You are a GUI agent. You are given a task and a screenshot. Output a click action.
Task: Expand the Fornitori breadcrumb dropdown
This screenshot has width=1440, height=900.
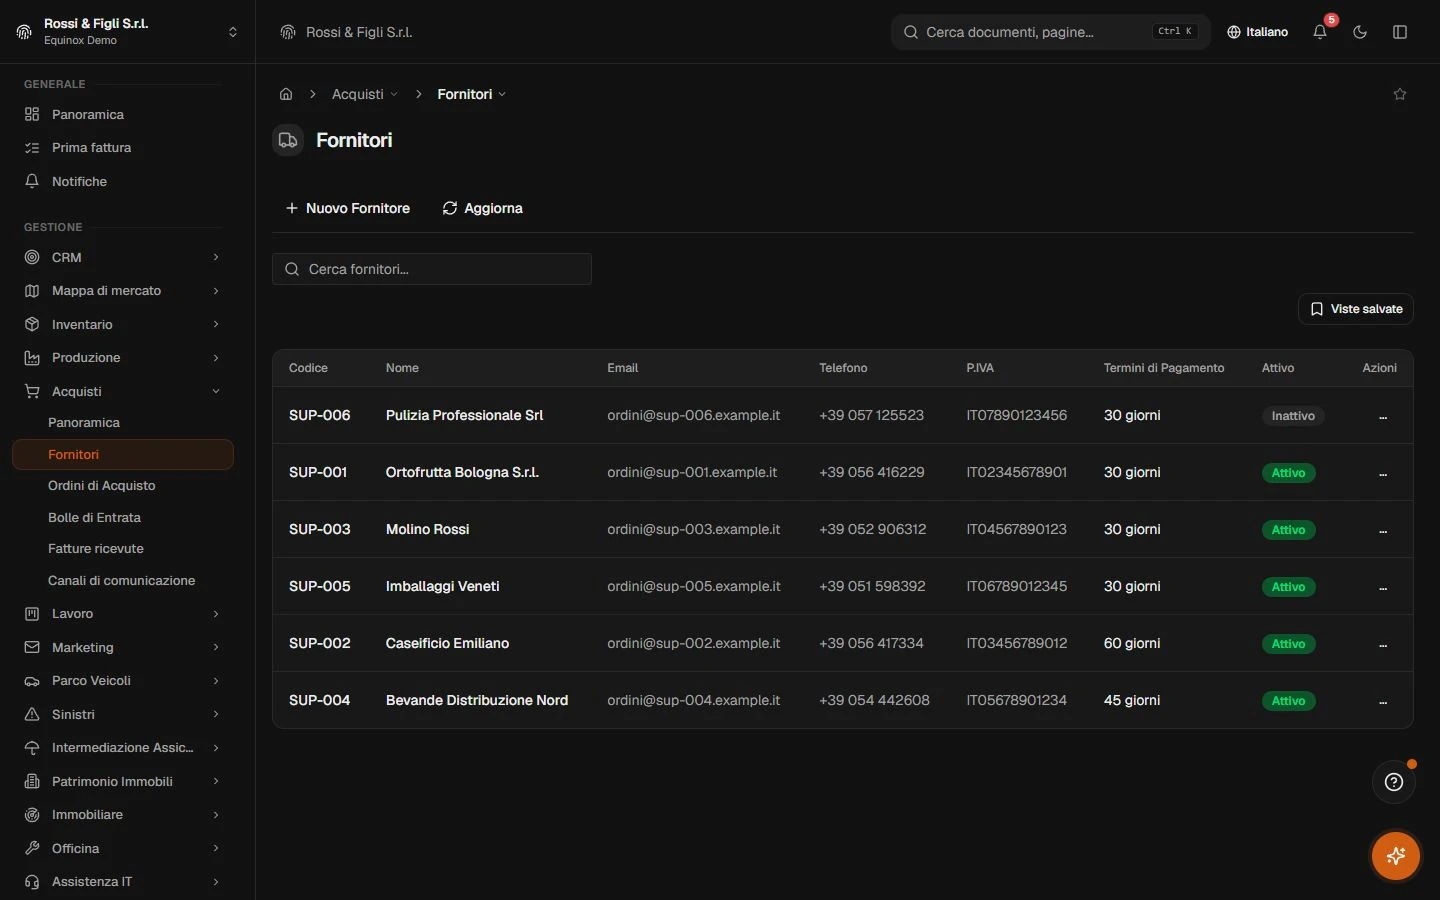pos(471,94)
